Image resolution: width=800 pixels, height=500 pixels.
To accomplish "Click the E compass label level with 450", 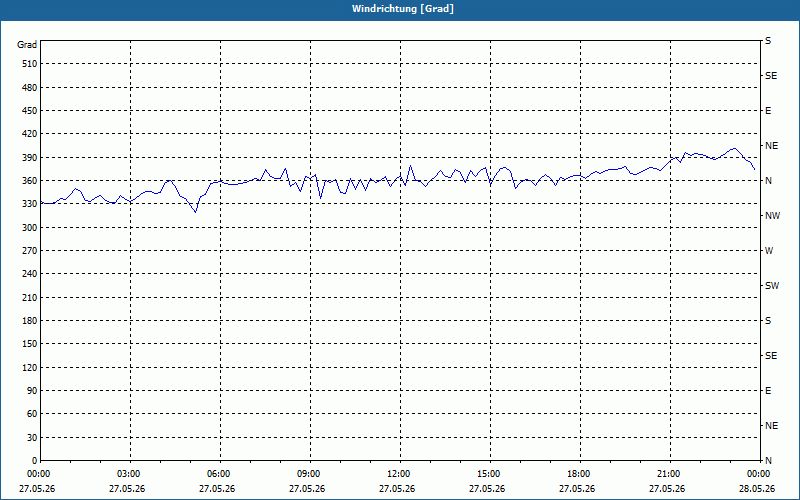I will (x=768, y=111).
